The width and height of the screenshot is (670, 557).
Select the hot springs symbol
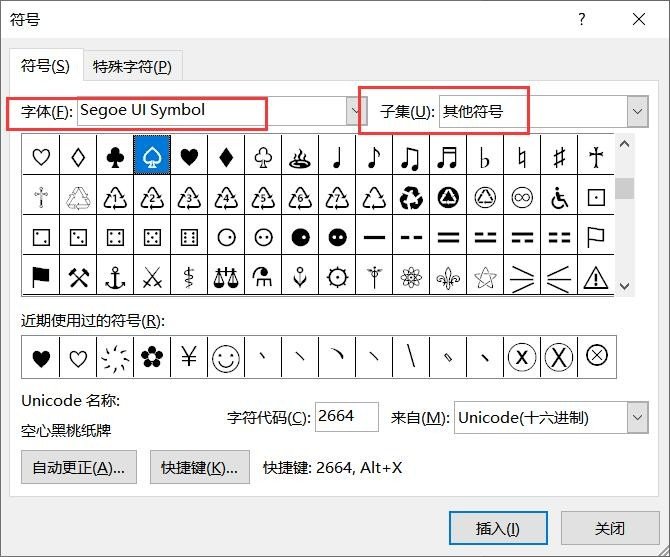coord(300,156)
